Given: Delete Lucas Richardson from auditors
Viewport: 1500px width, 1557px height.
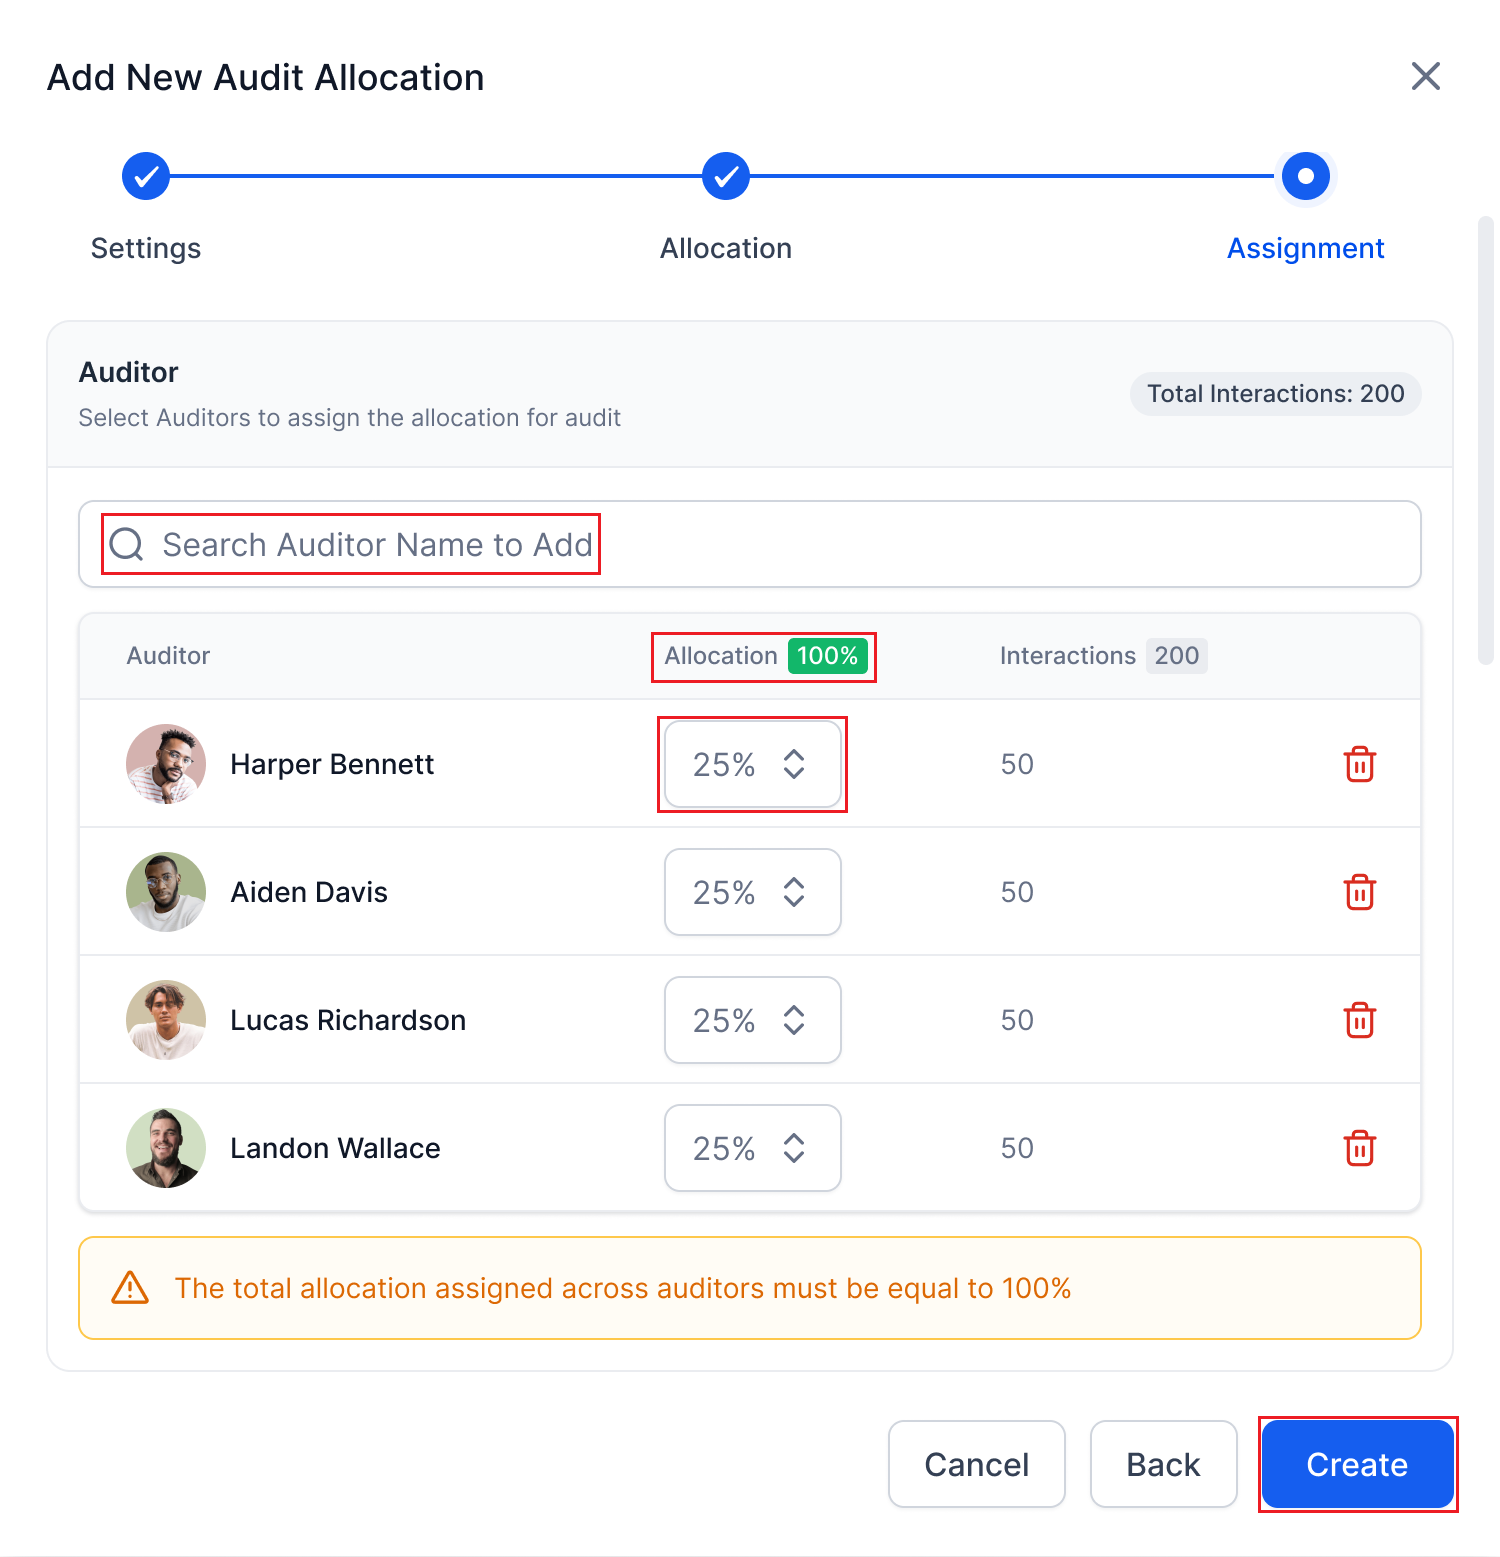Looking at the screenshot, I should coord(1359,1020).
